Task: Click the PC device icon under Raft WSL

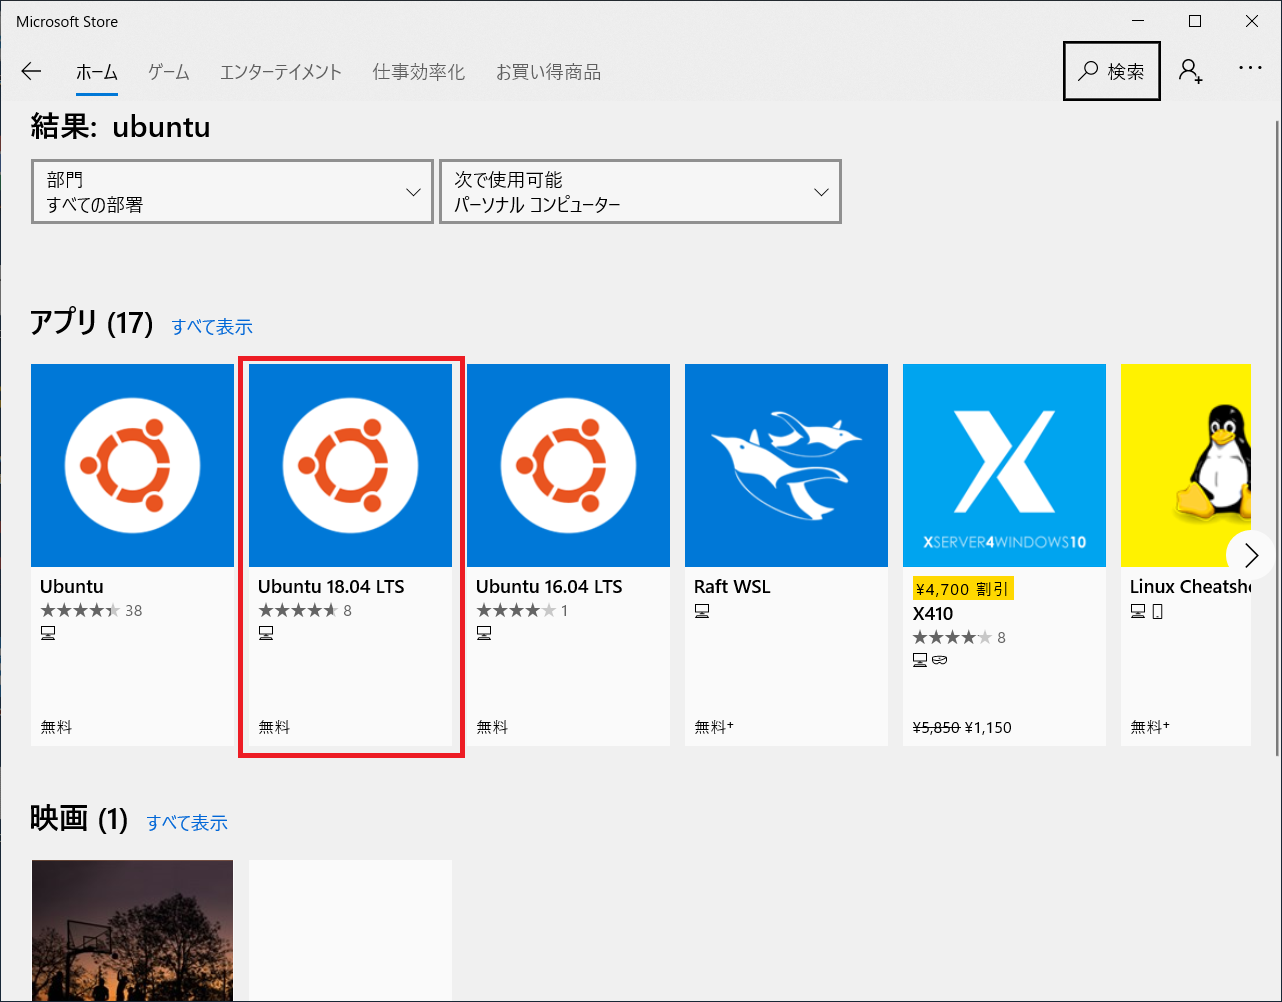Action: click(702, 611)
